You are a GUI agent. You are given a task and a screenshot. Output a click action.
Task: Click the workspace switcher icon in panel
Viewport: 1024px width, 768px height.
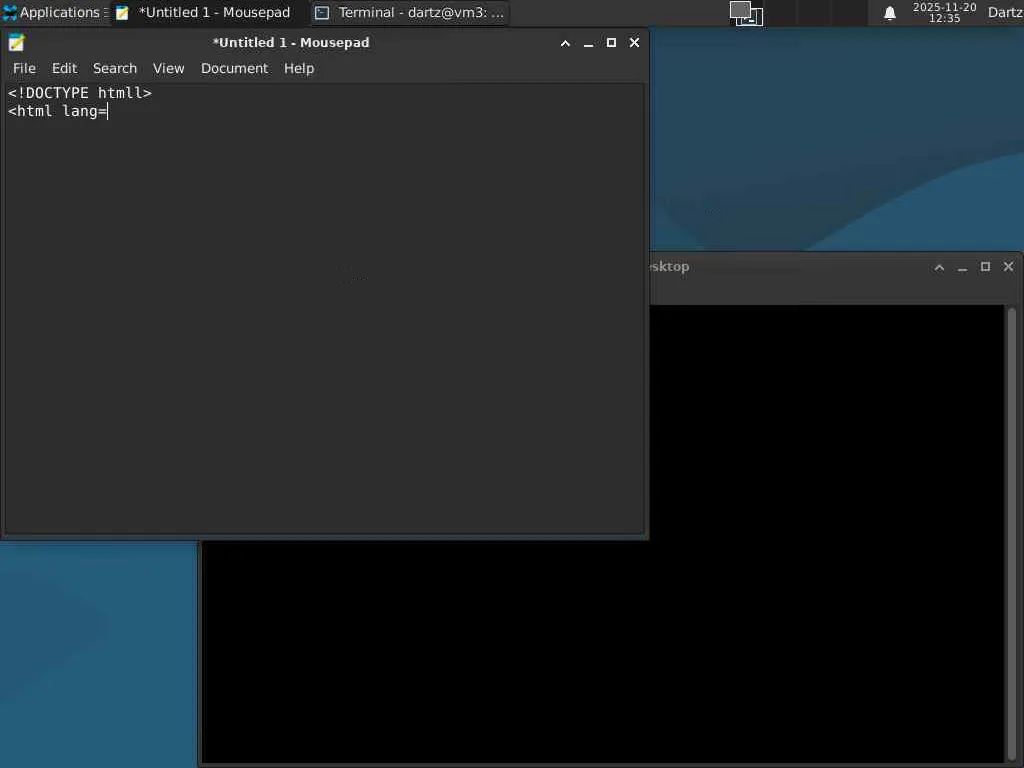point(746,13)
